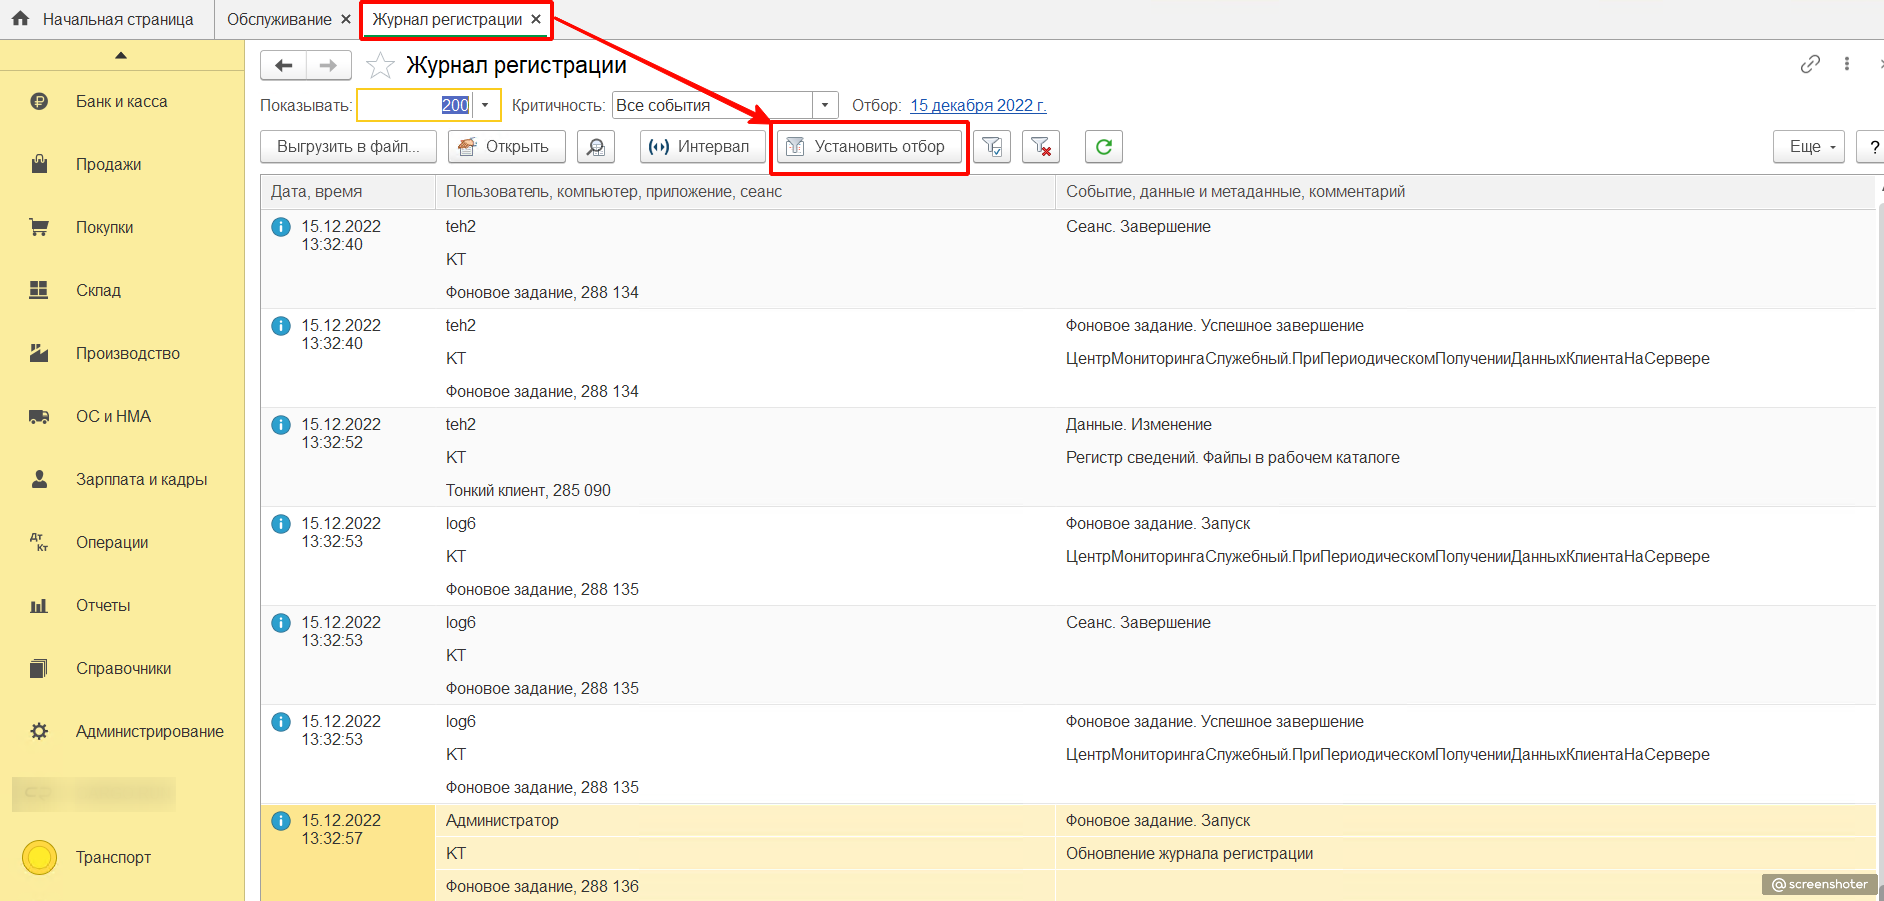The image size is (1884, 901).
Task: Click the find/search binoculars icon button
Action: 596,147
